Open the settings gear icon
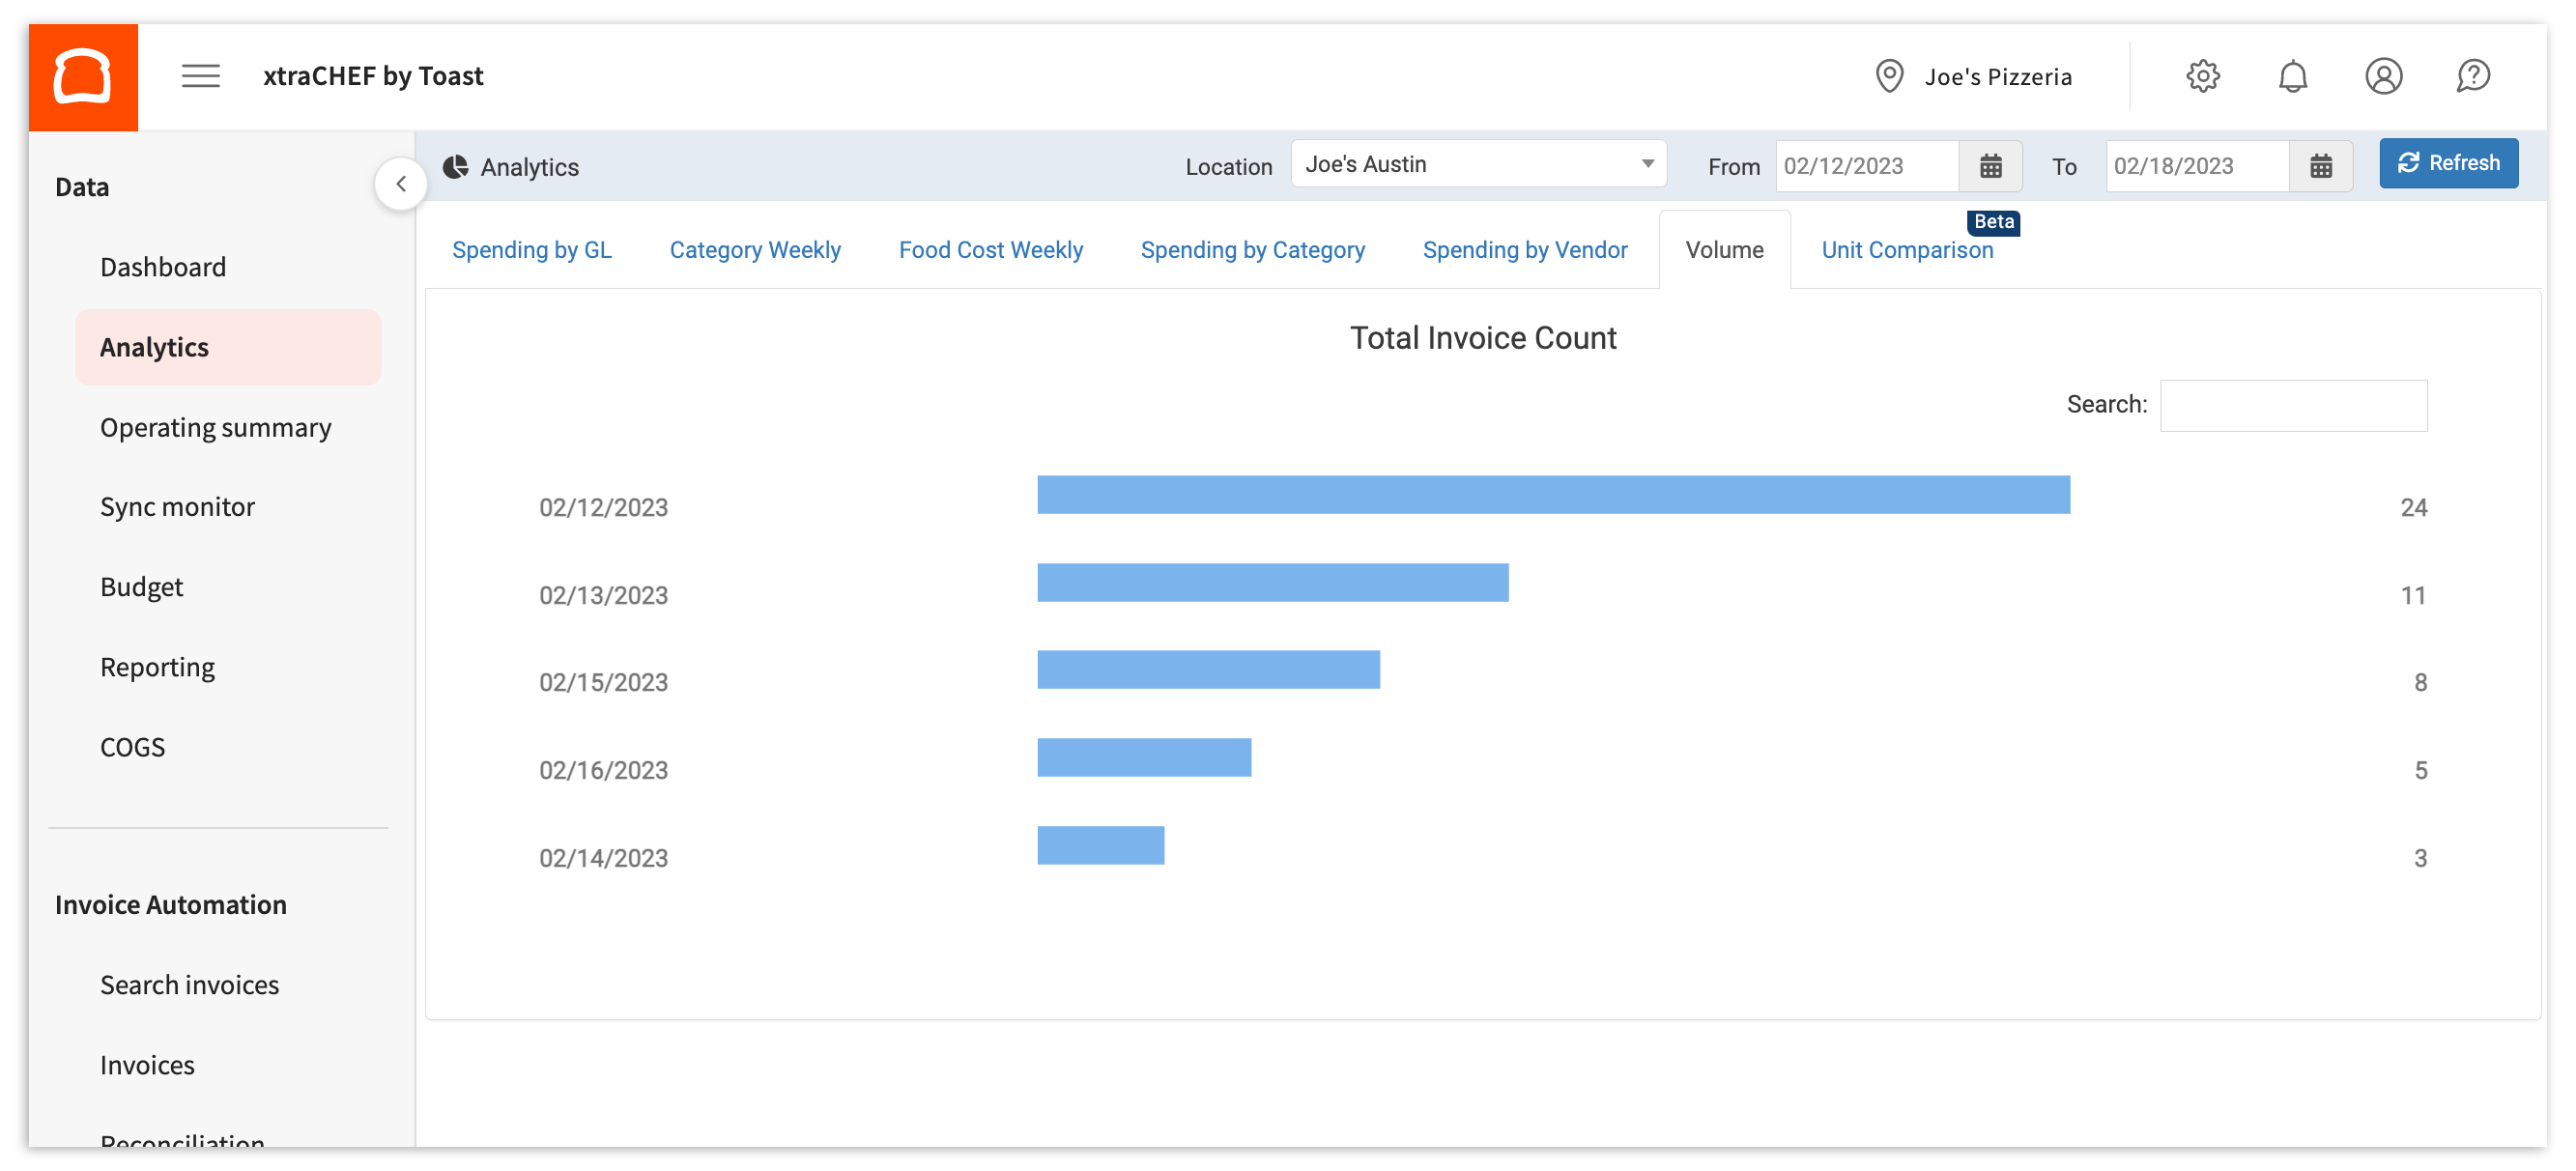This screenshot has height=1171, width=2576. coord(2202,75)
